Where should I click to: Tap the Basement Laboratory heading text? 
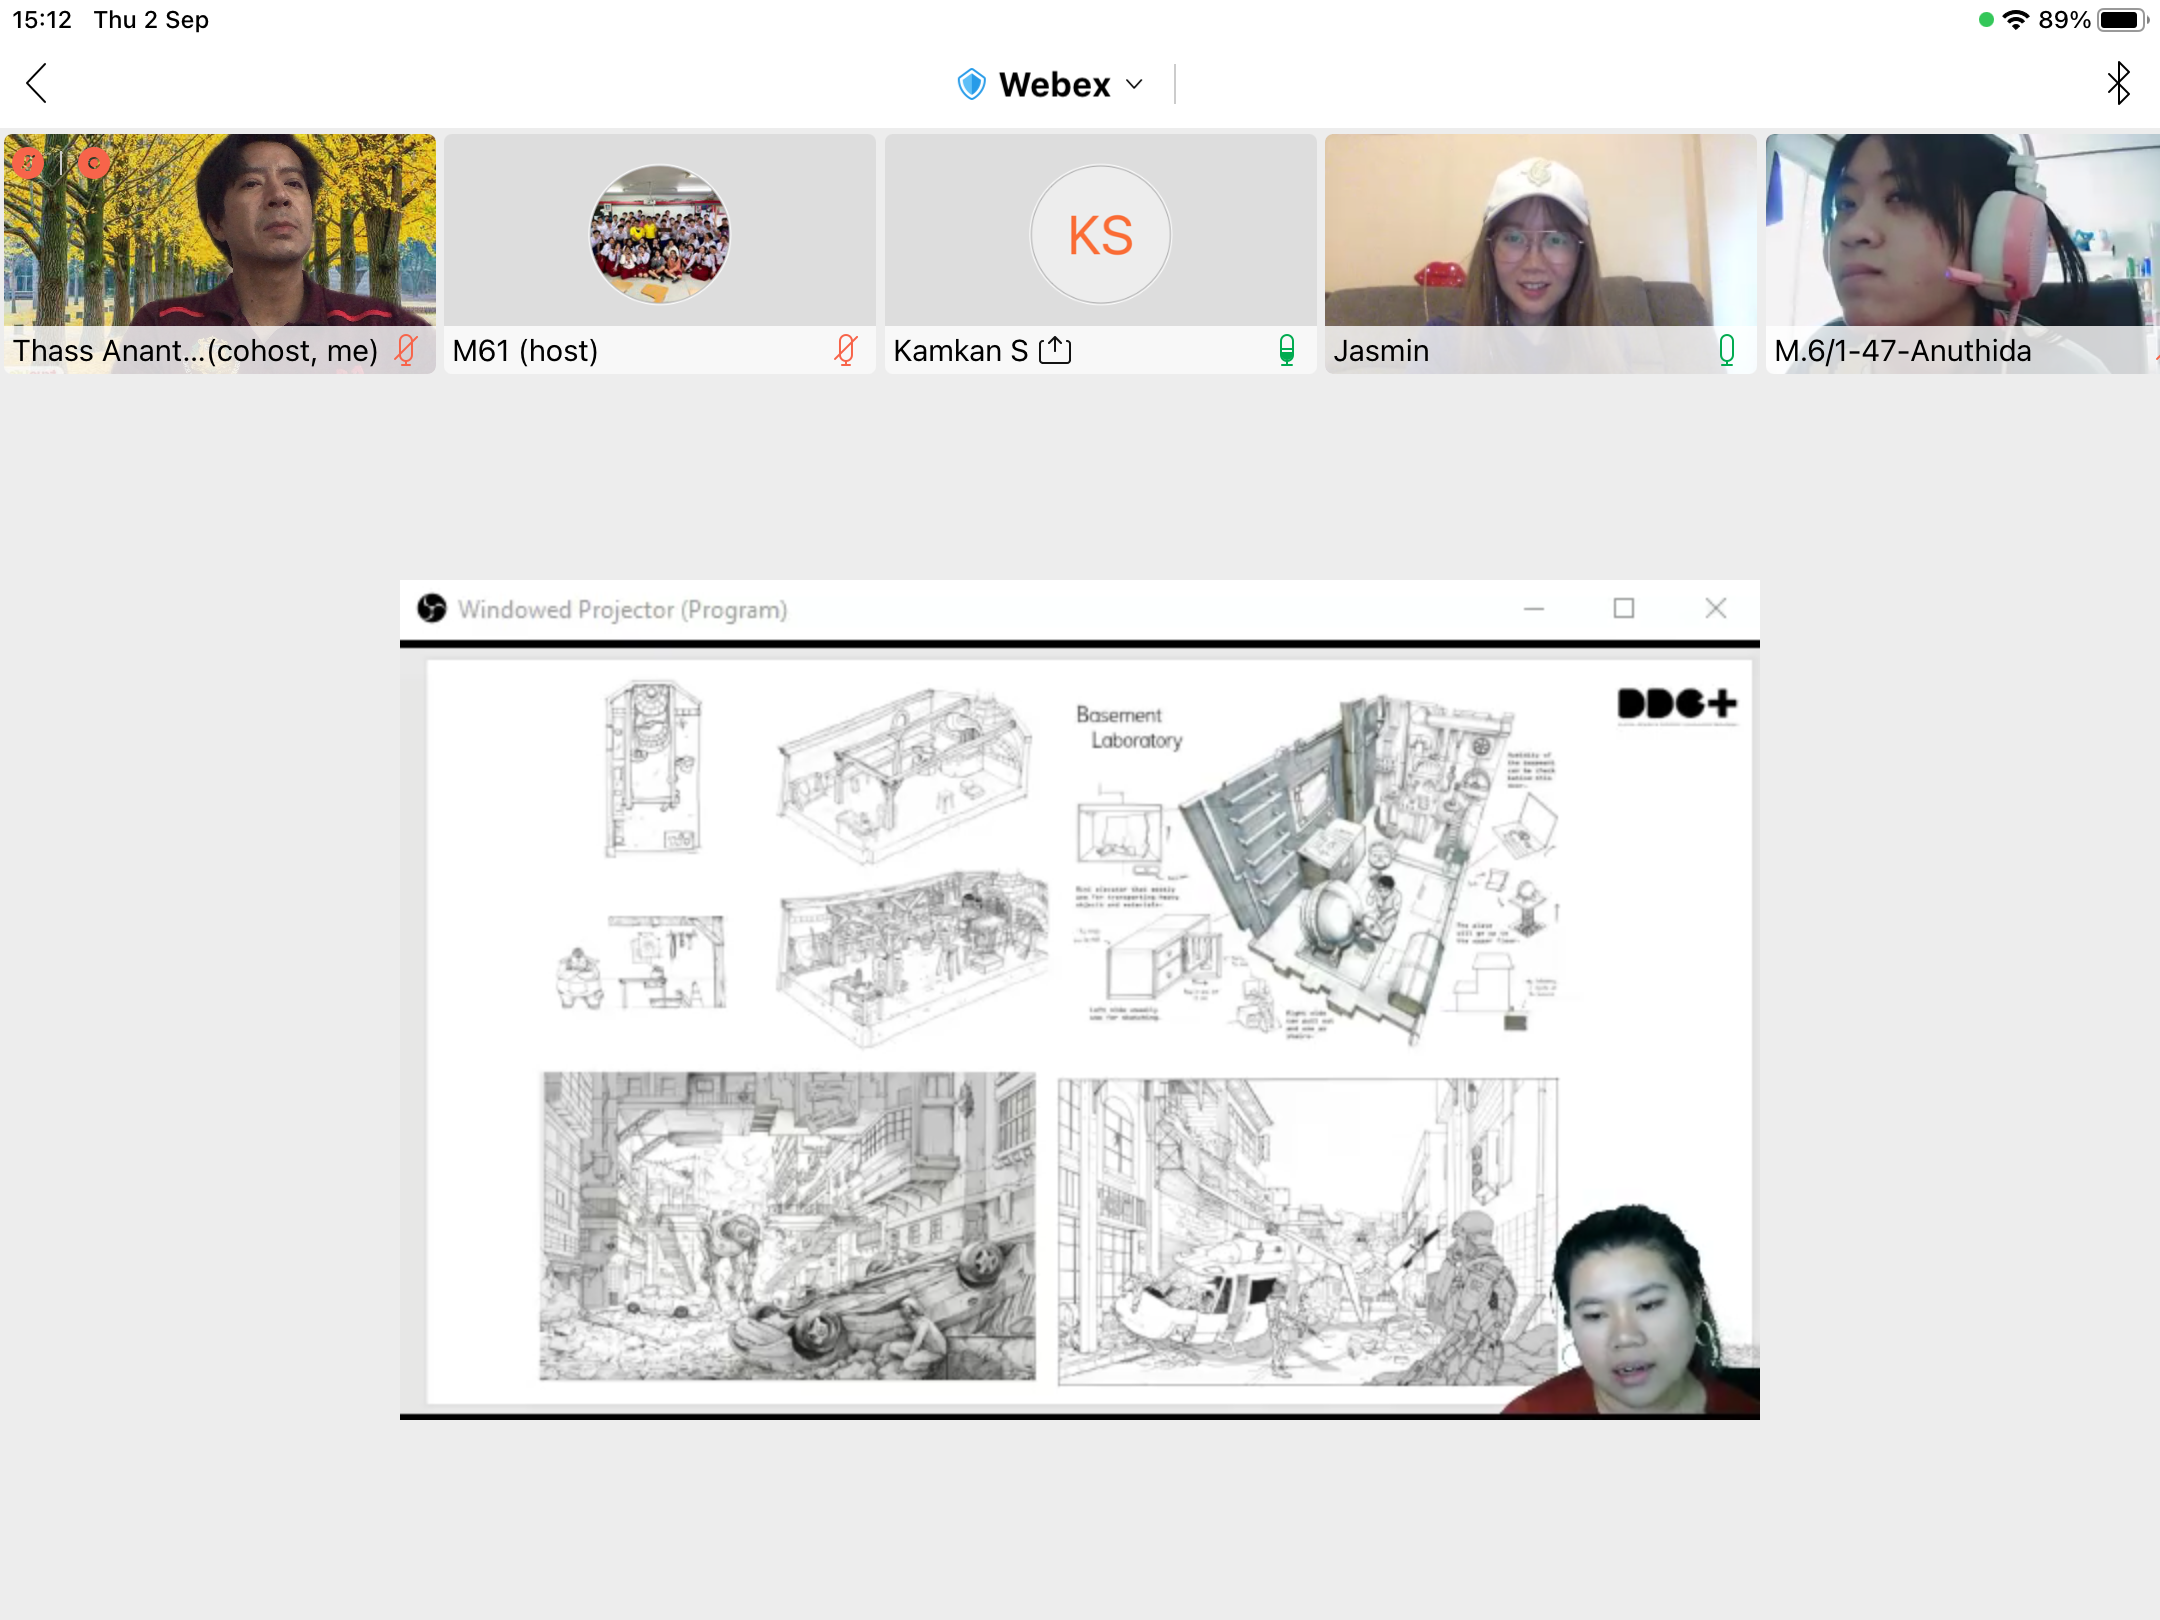click(1129, 727)
